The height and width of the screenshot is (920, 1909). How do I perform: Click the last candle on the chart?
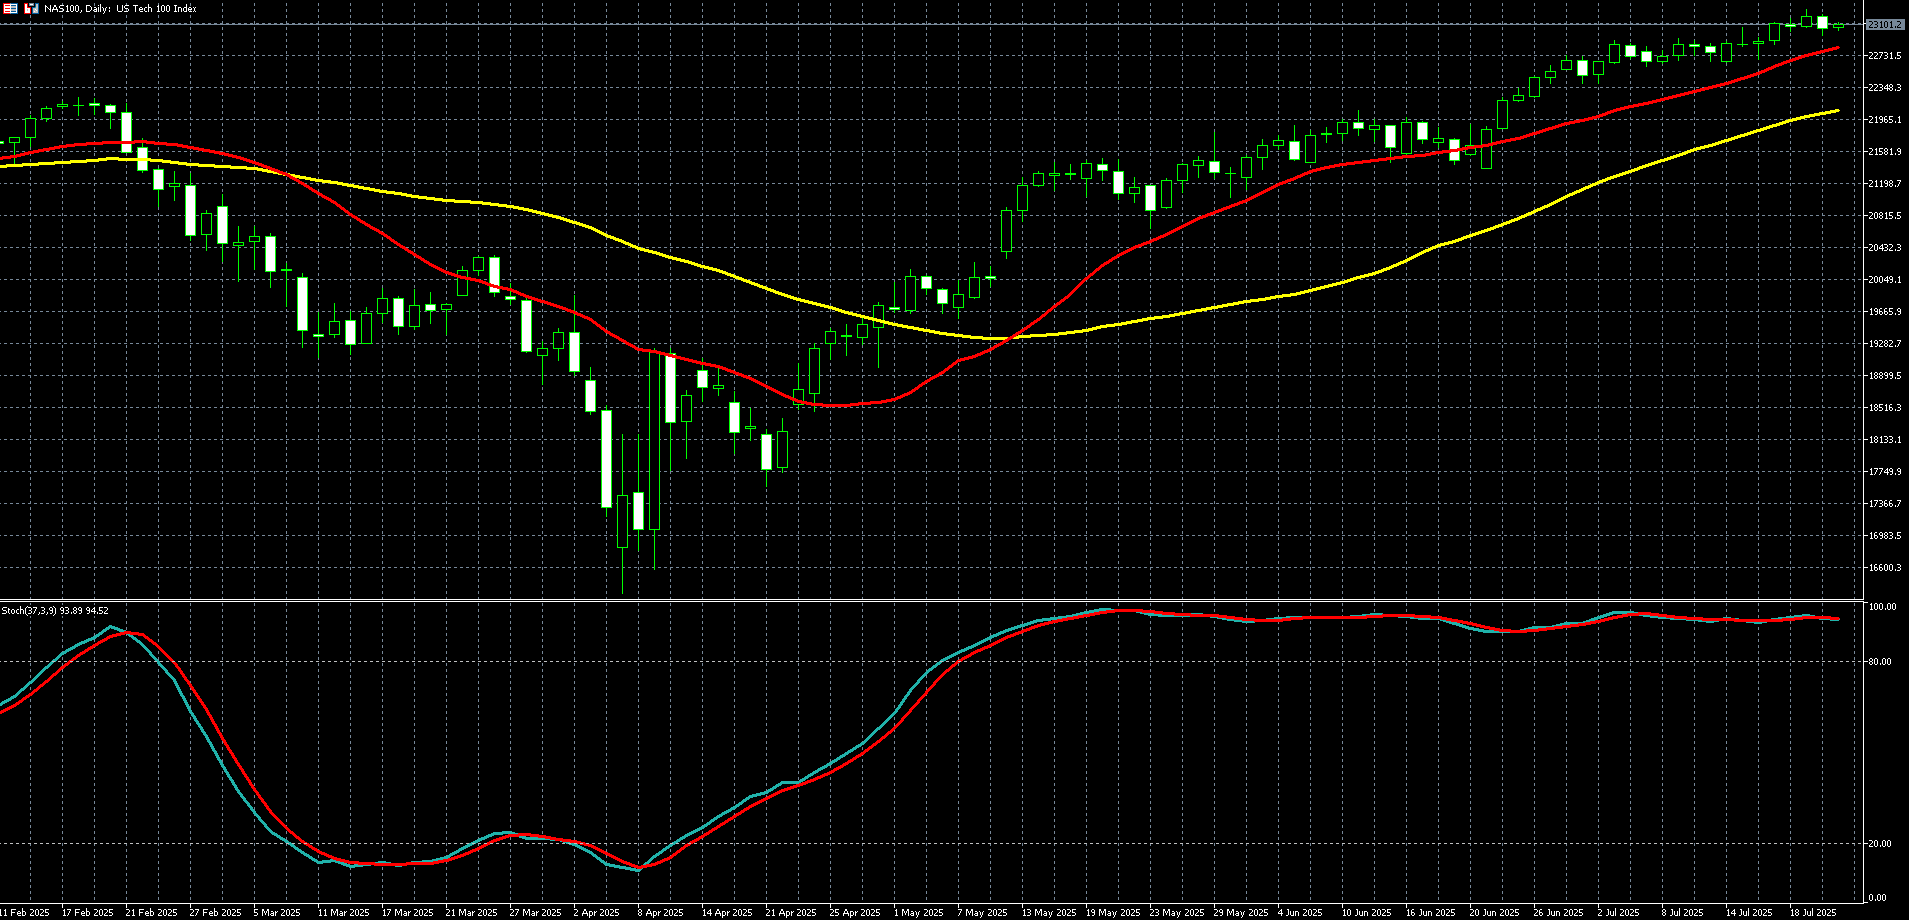(1838, 26)
